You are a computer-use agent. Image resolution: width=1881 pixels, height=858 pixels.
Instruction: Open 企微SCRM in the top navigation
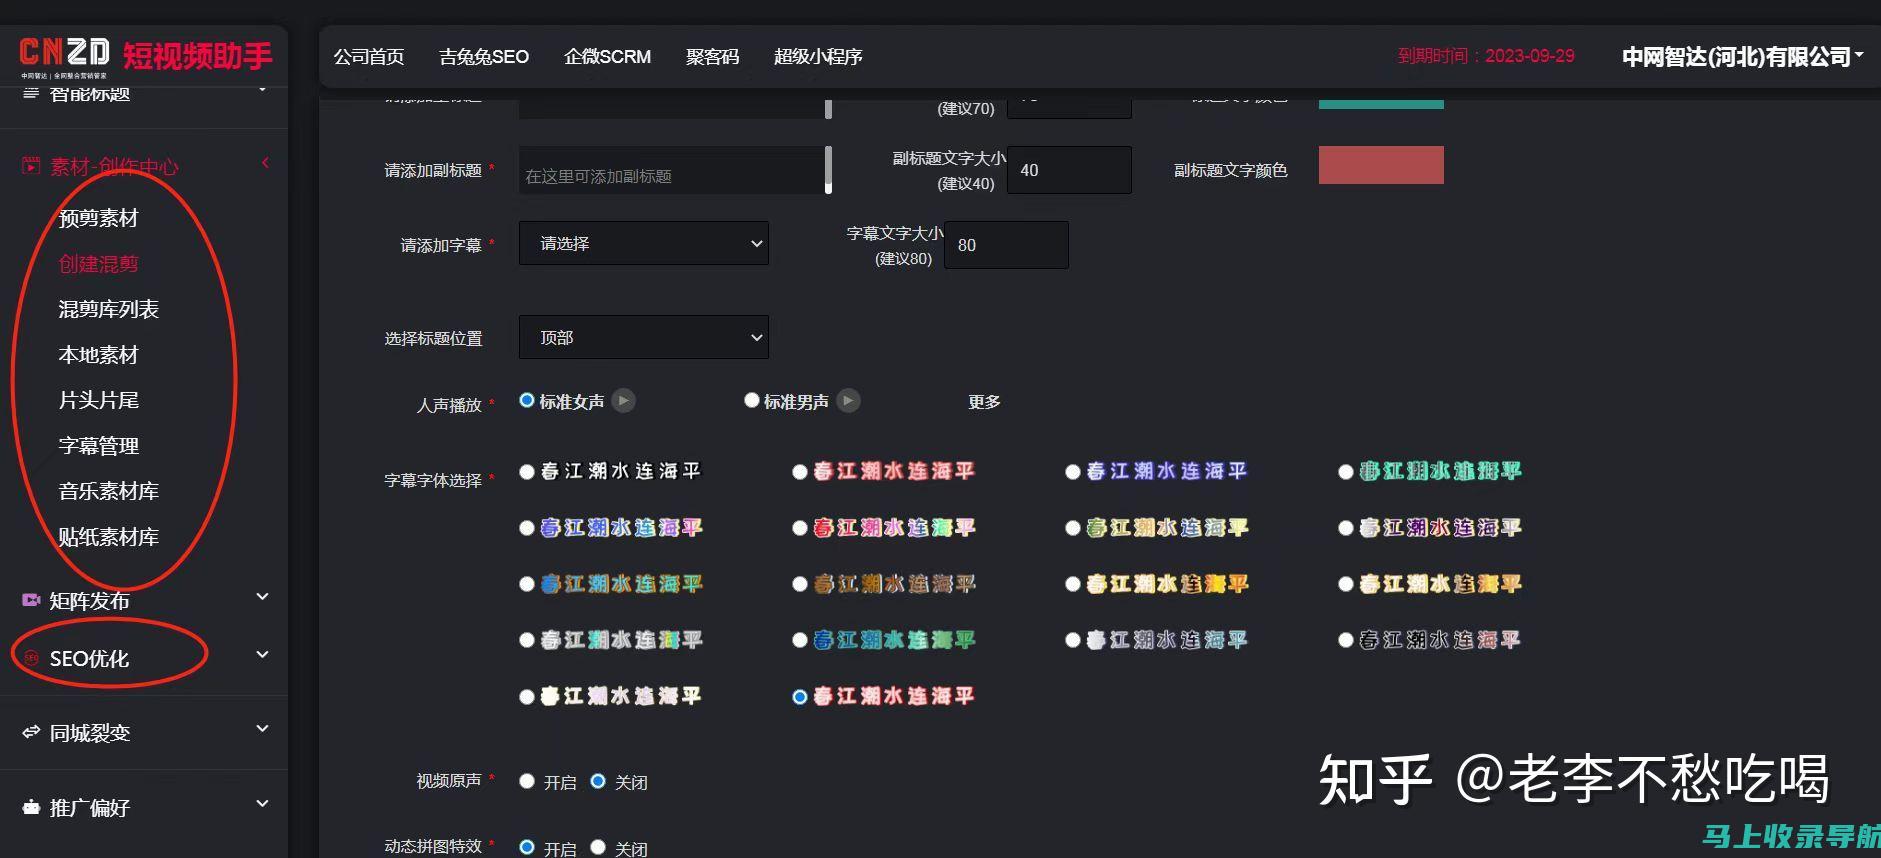pyautogui.click(x=607, y=57)
